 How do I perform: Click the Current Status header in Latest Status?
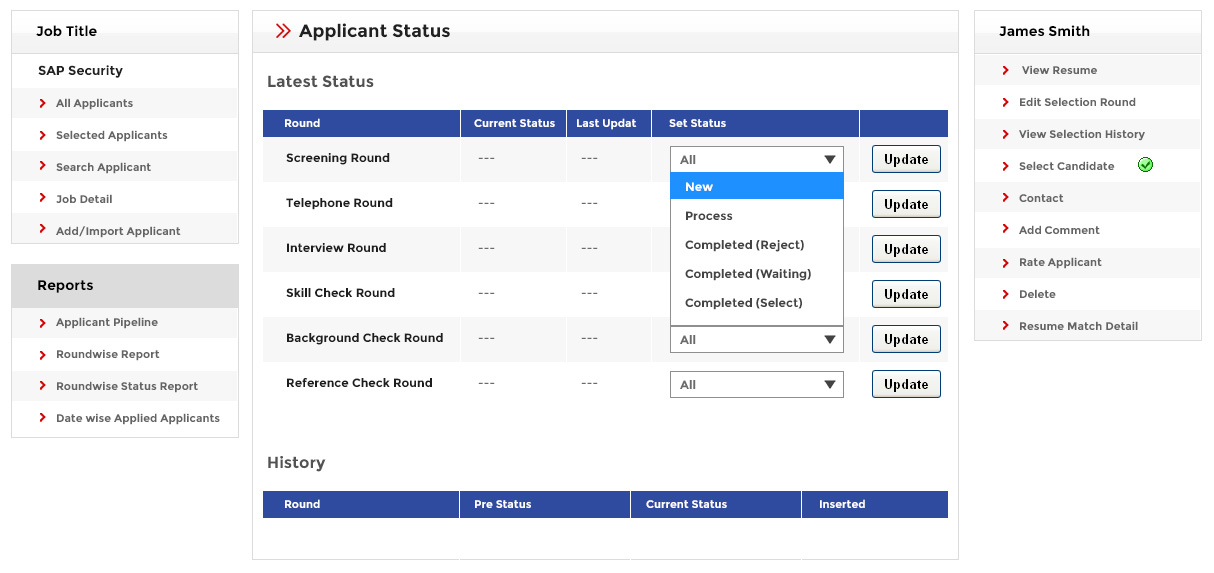click(514, 123)
